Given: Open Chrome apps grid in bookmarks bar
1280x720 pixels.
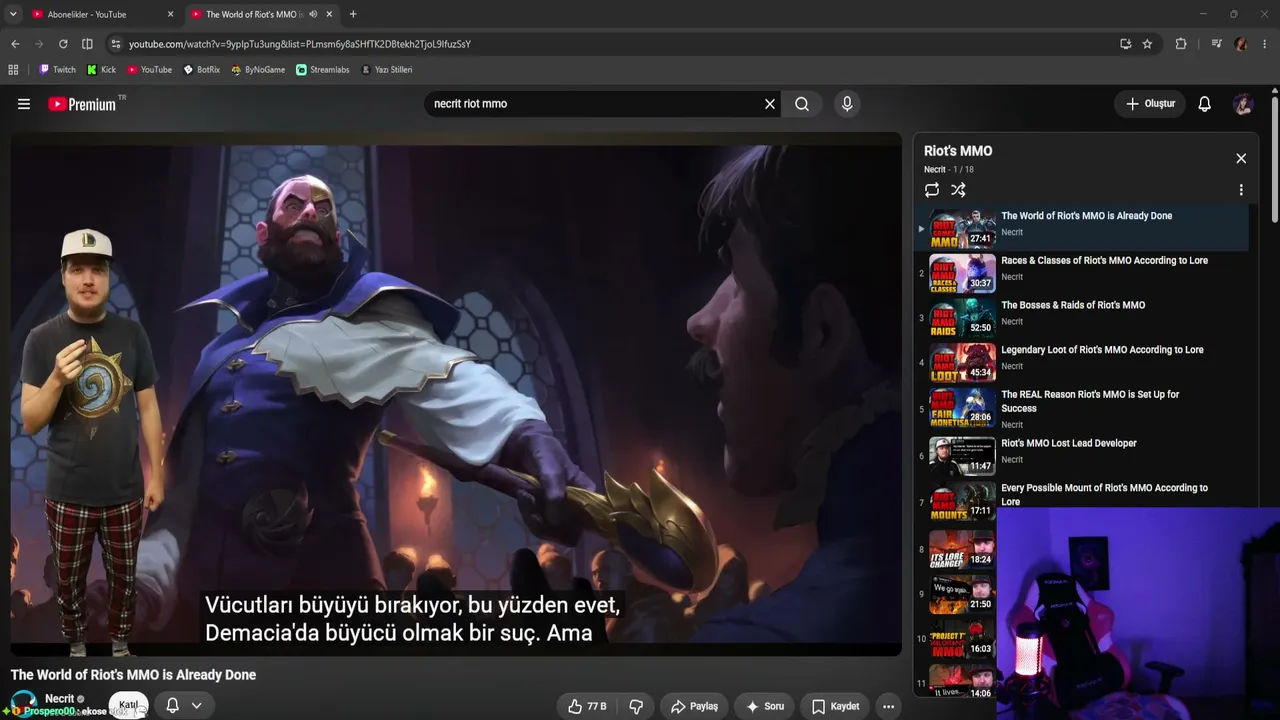Looking at the screenshot, I should coord(13,70).
